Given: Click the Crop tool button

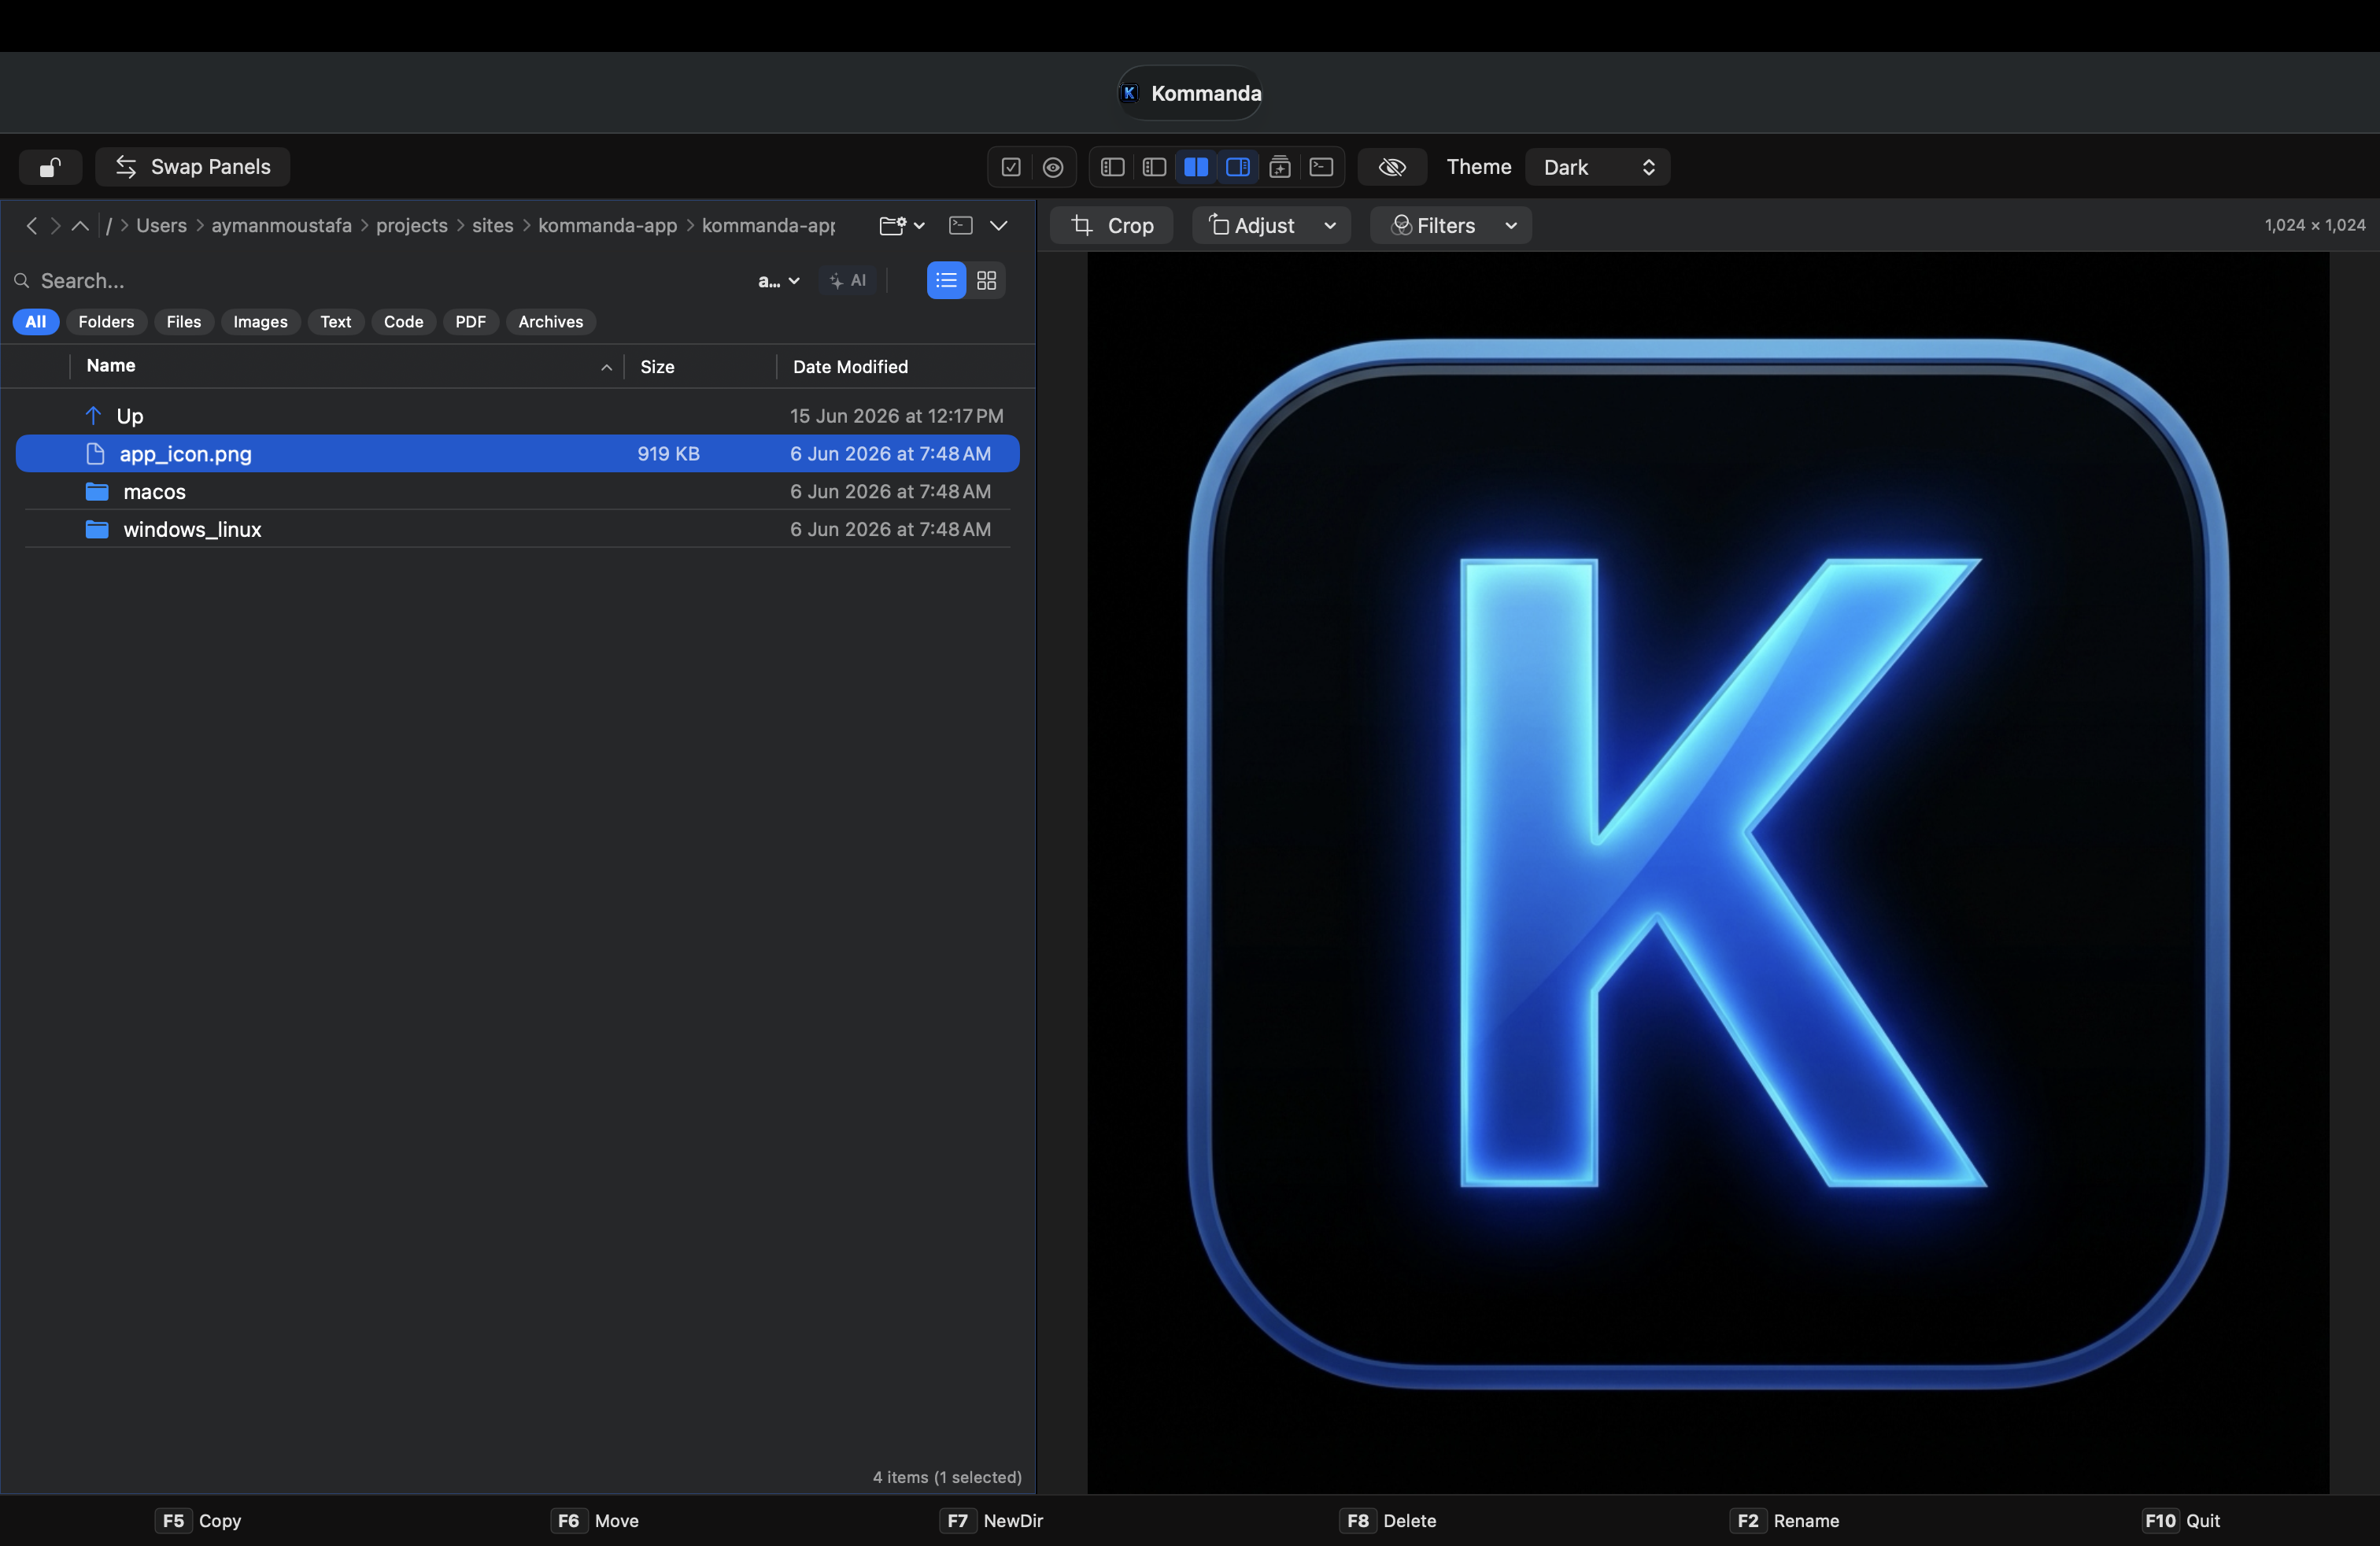Looking at the screenshot, I should click(1112, 226).
